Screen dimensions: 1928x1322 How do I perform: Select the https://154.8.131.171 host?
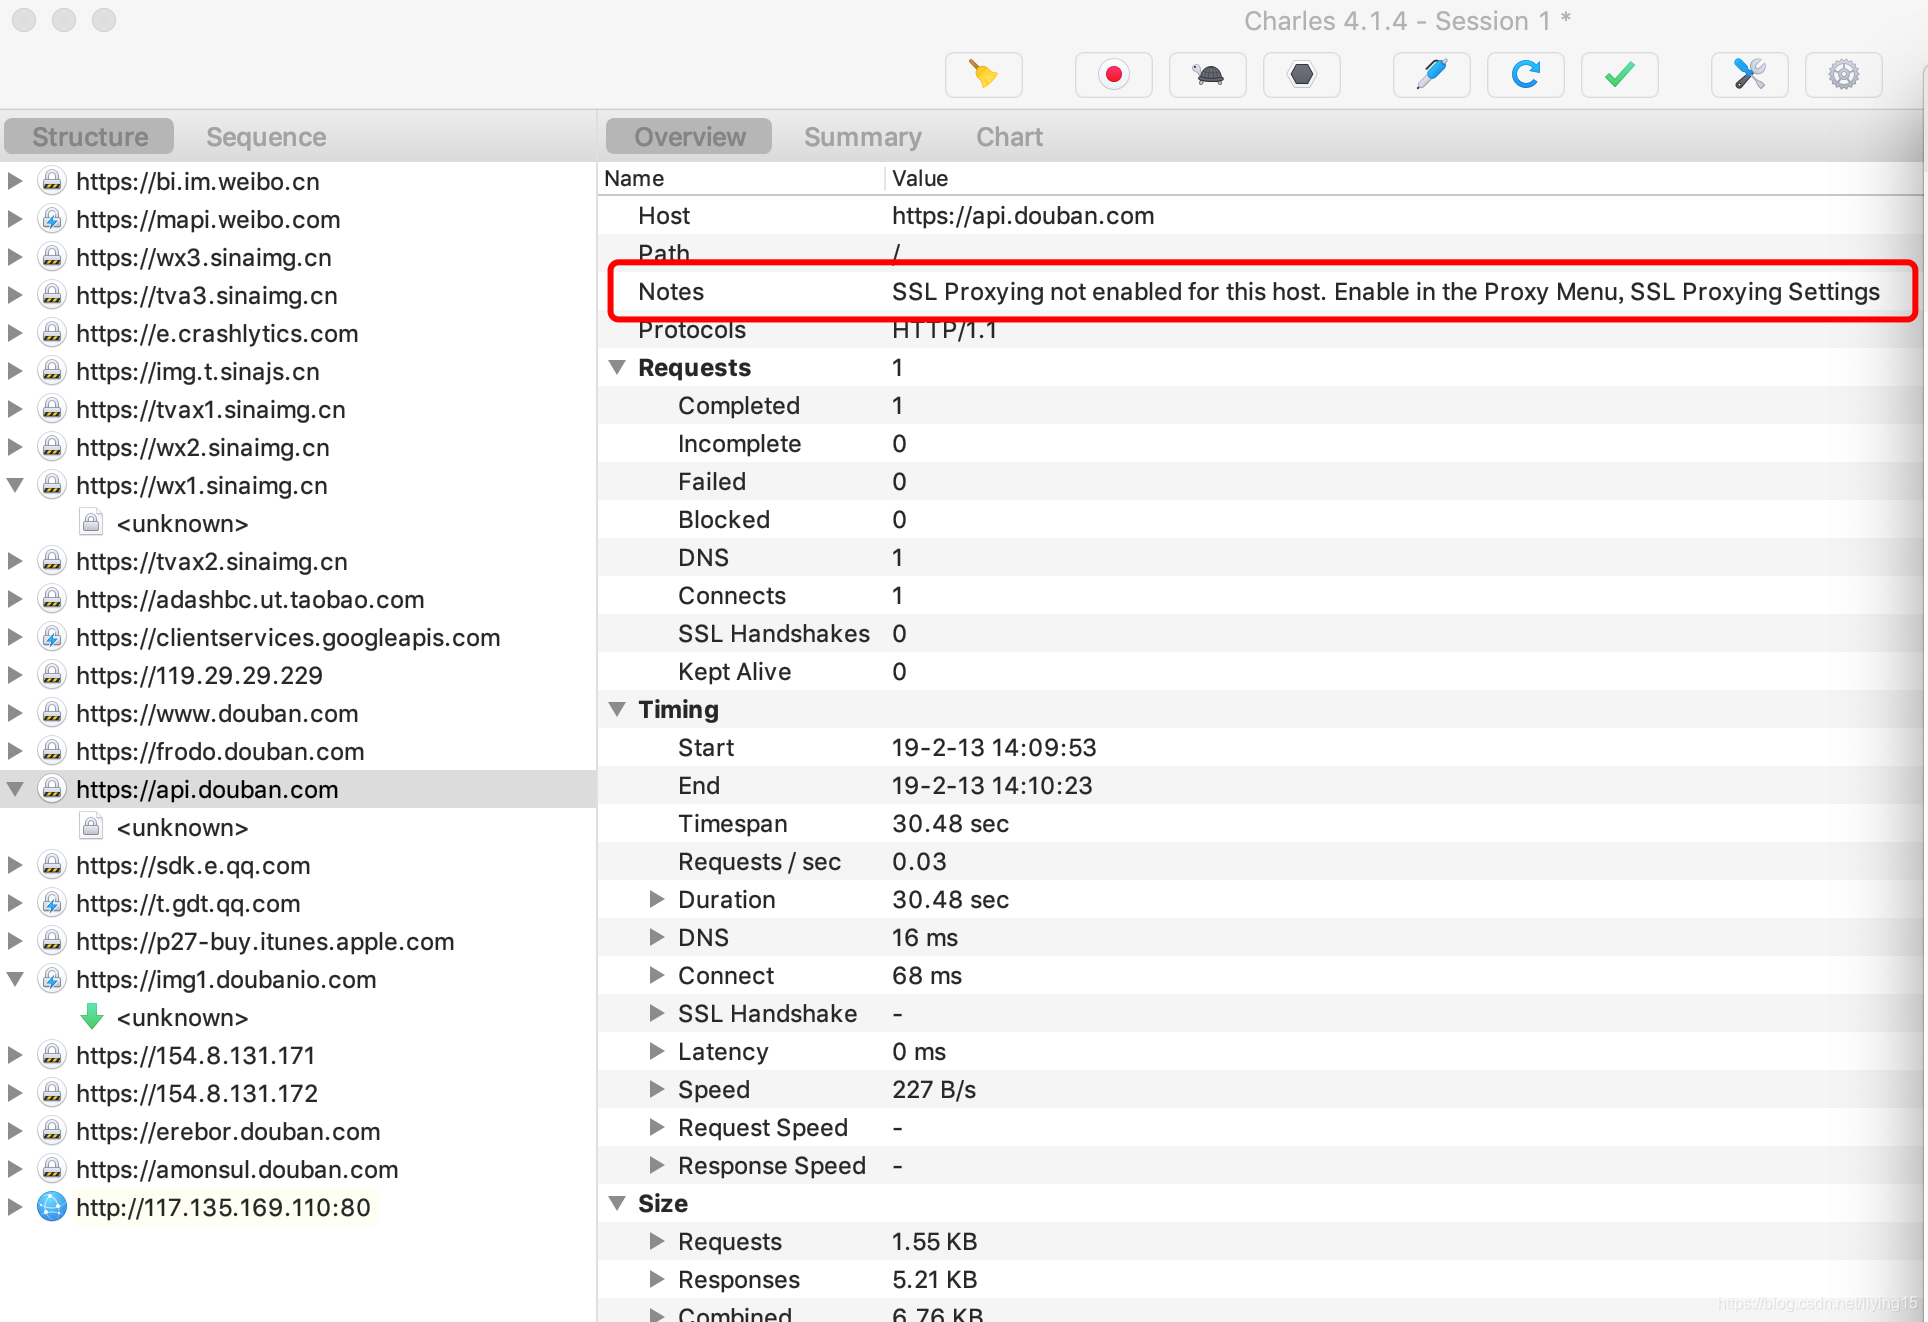tap(195, 1055)
